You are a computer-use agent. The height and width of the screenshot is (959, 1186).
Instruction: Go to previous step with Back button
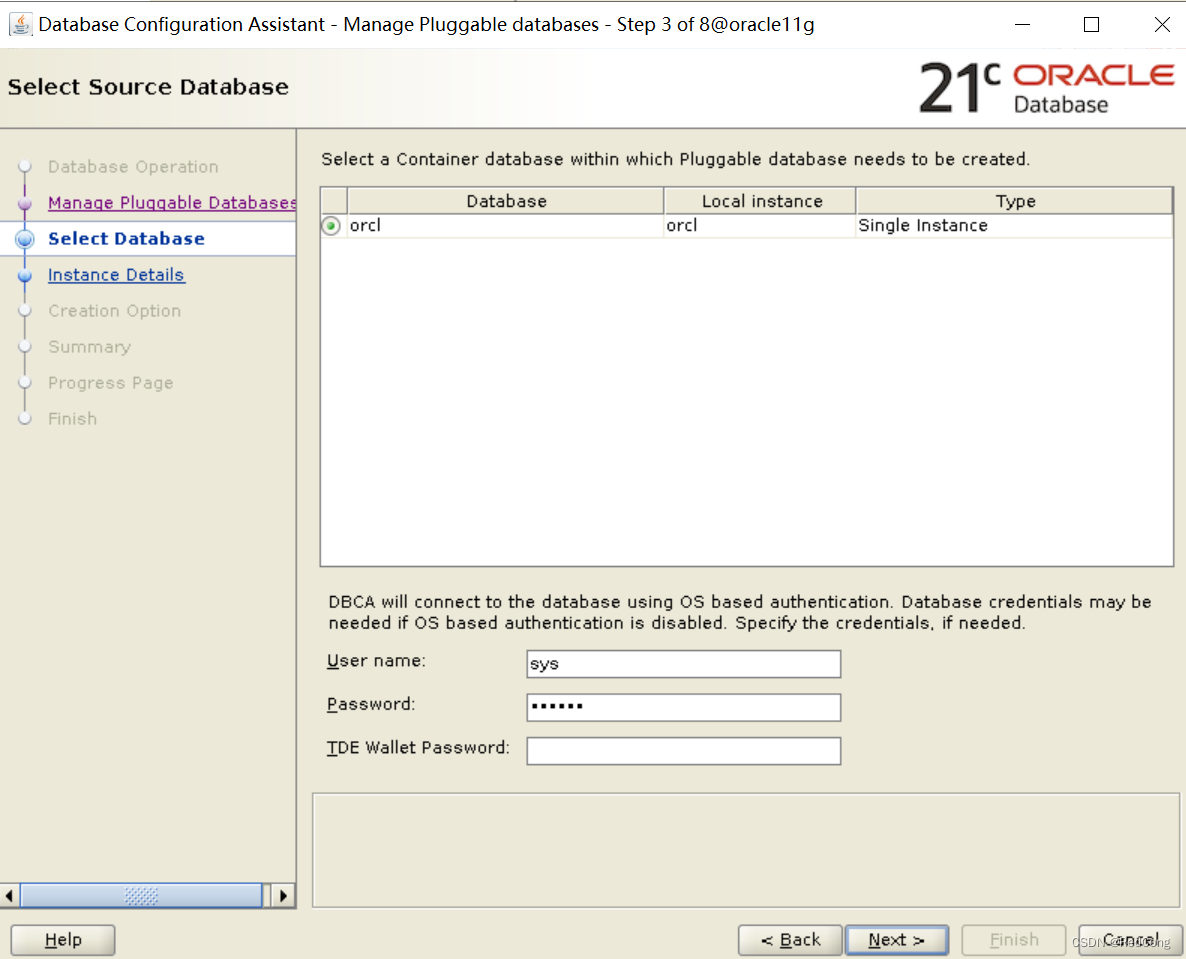point(790,940)
